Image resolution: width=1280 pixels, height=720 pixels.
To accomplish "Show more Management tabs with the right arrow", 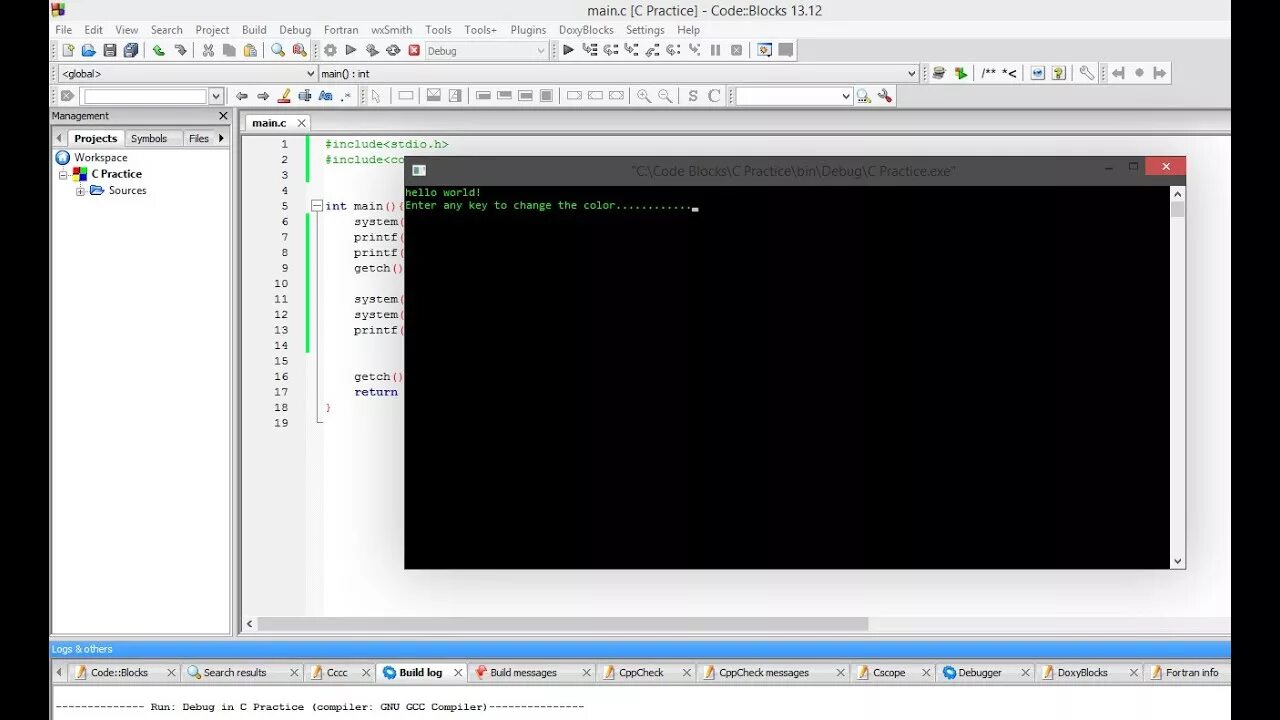I will (x=221, y=138).
